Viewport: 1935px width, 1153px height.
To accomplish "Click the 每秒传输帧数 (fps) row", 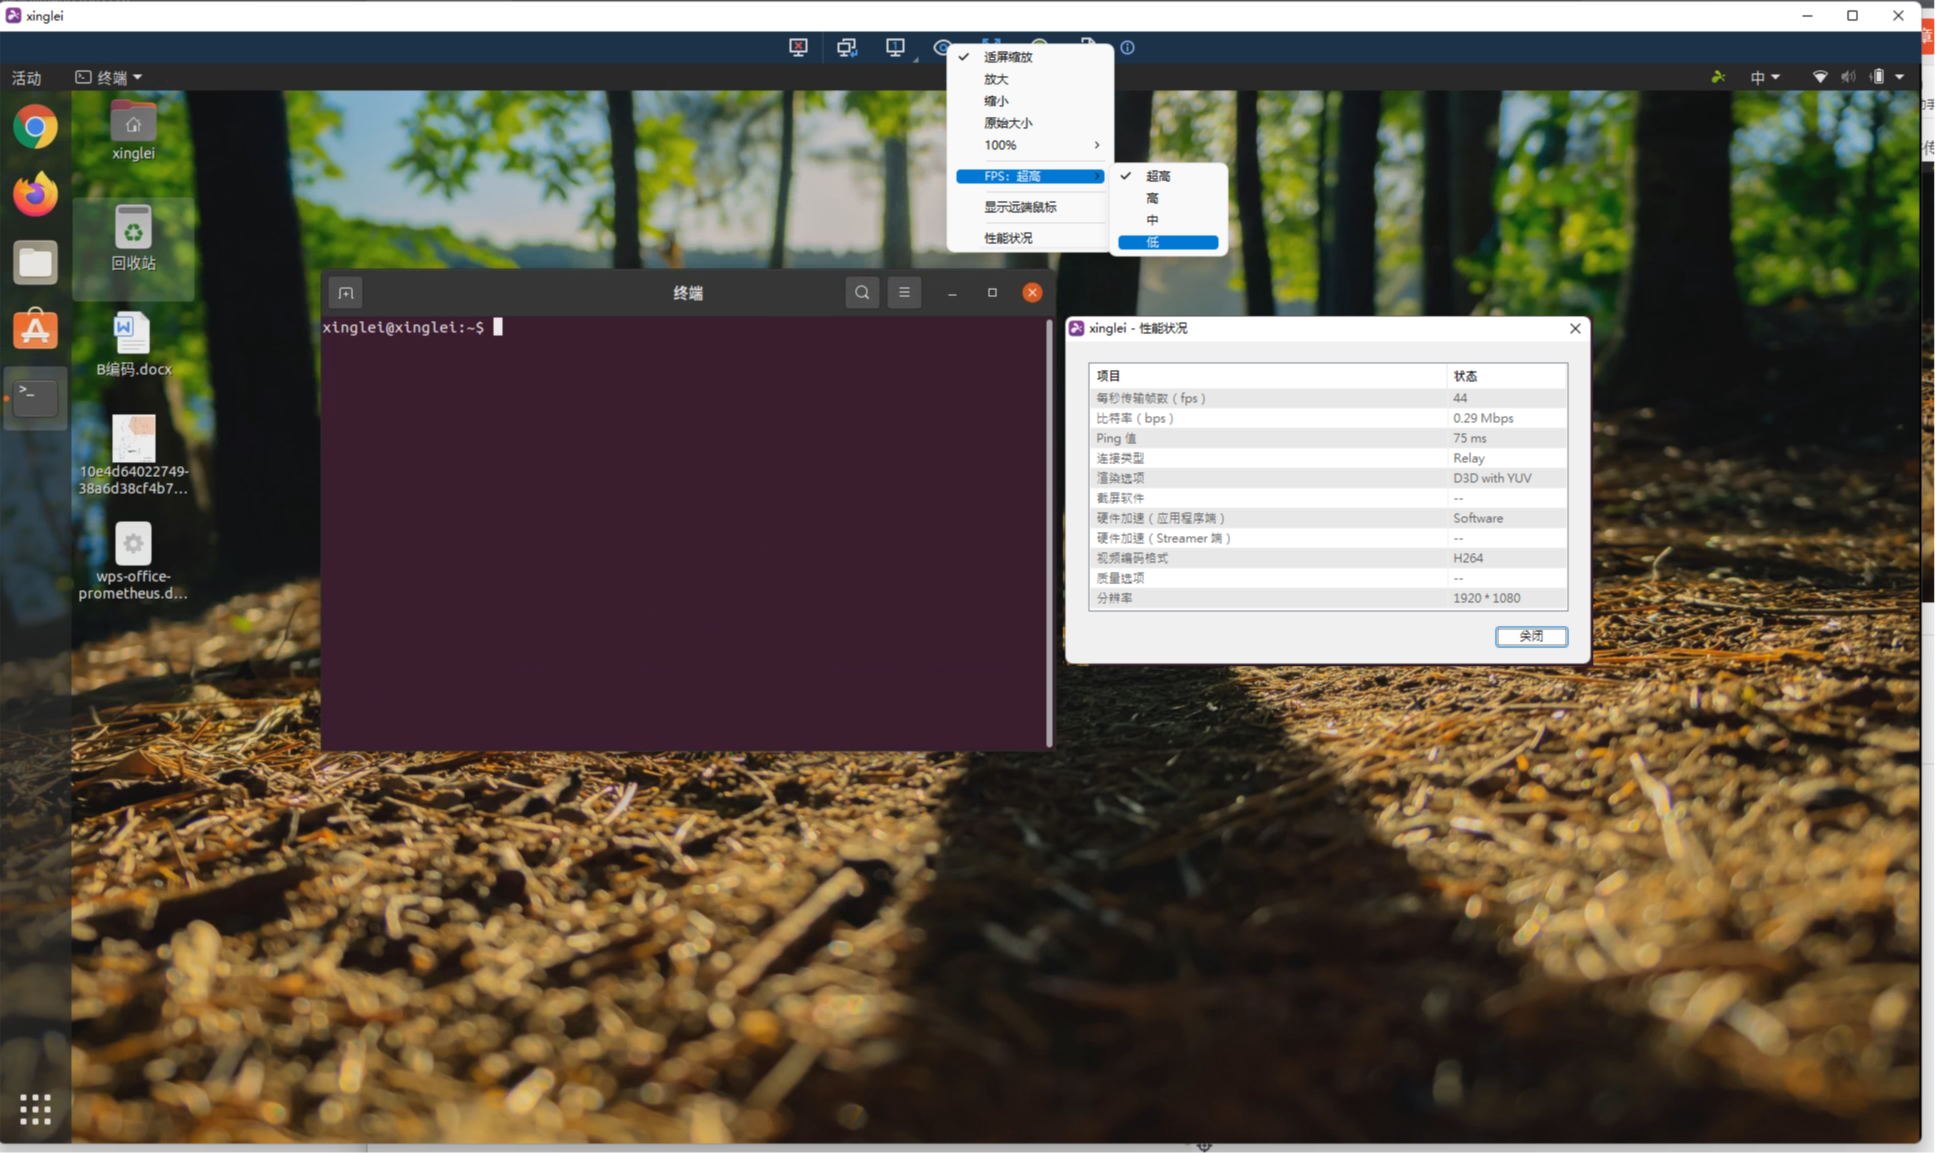I will pyautogui.click(x=1328, y=398).
